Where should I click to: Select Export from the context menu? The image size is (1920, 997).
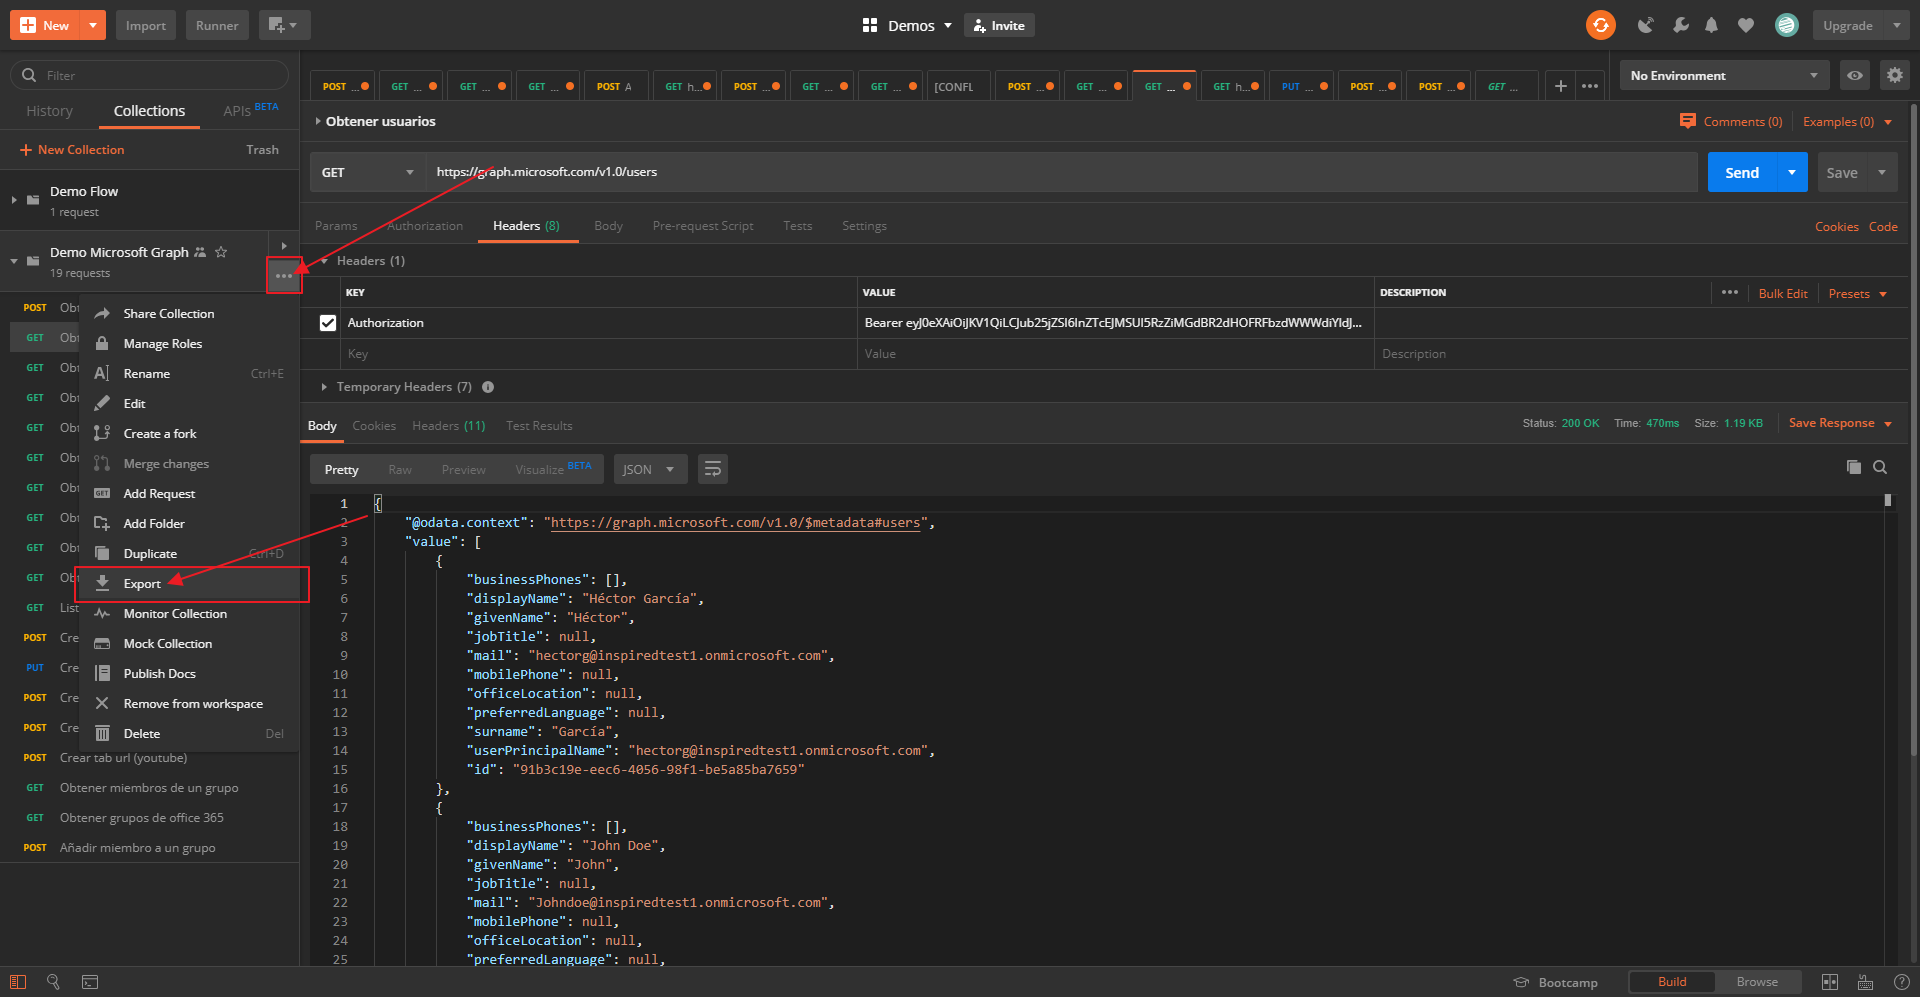point(142,584)
